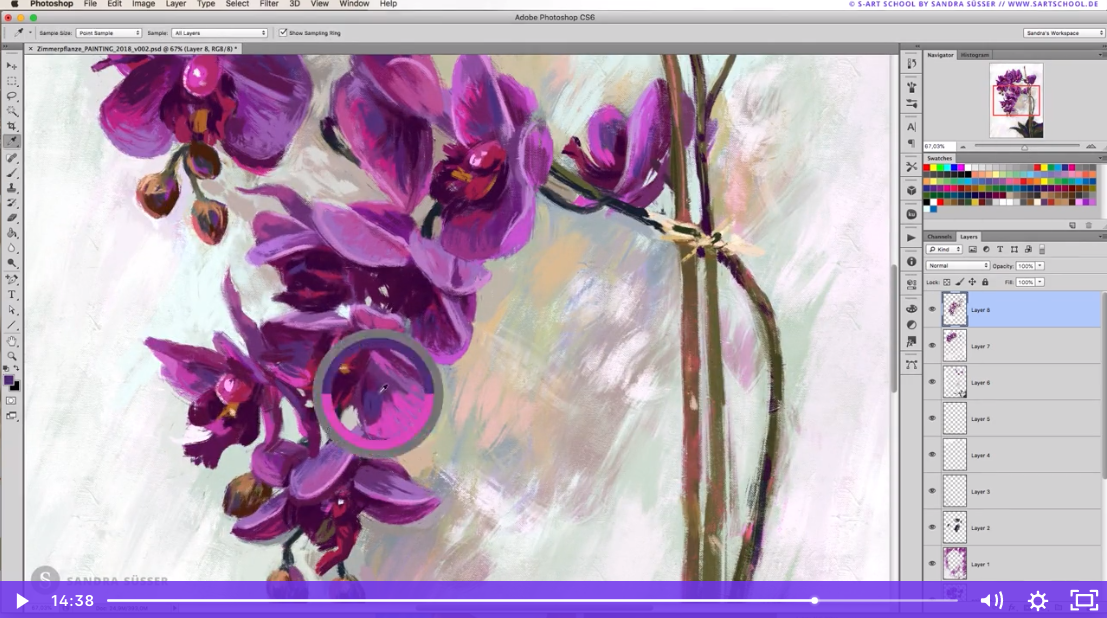Toggle lock all padlock
Image resolution: width=1107 pixels, height=618 pixels.
pos(985,282)
